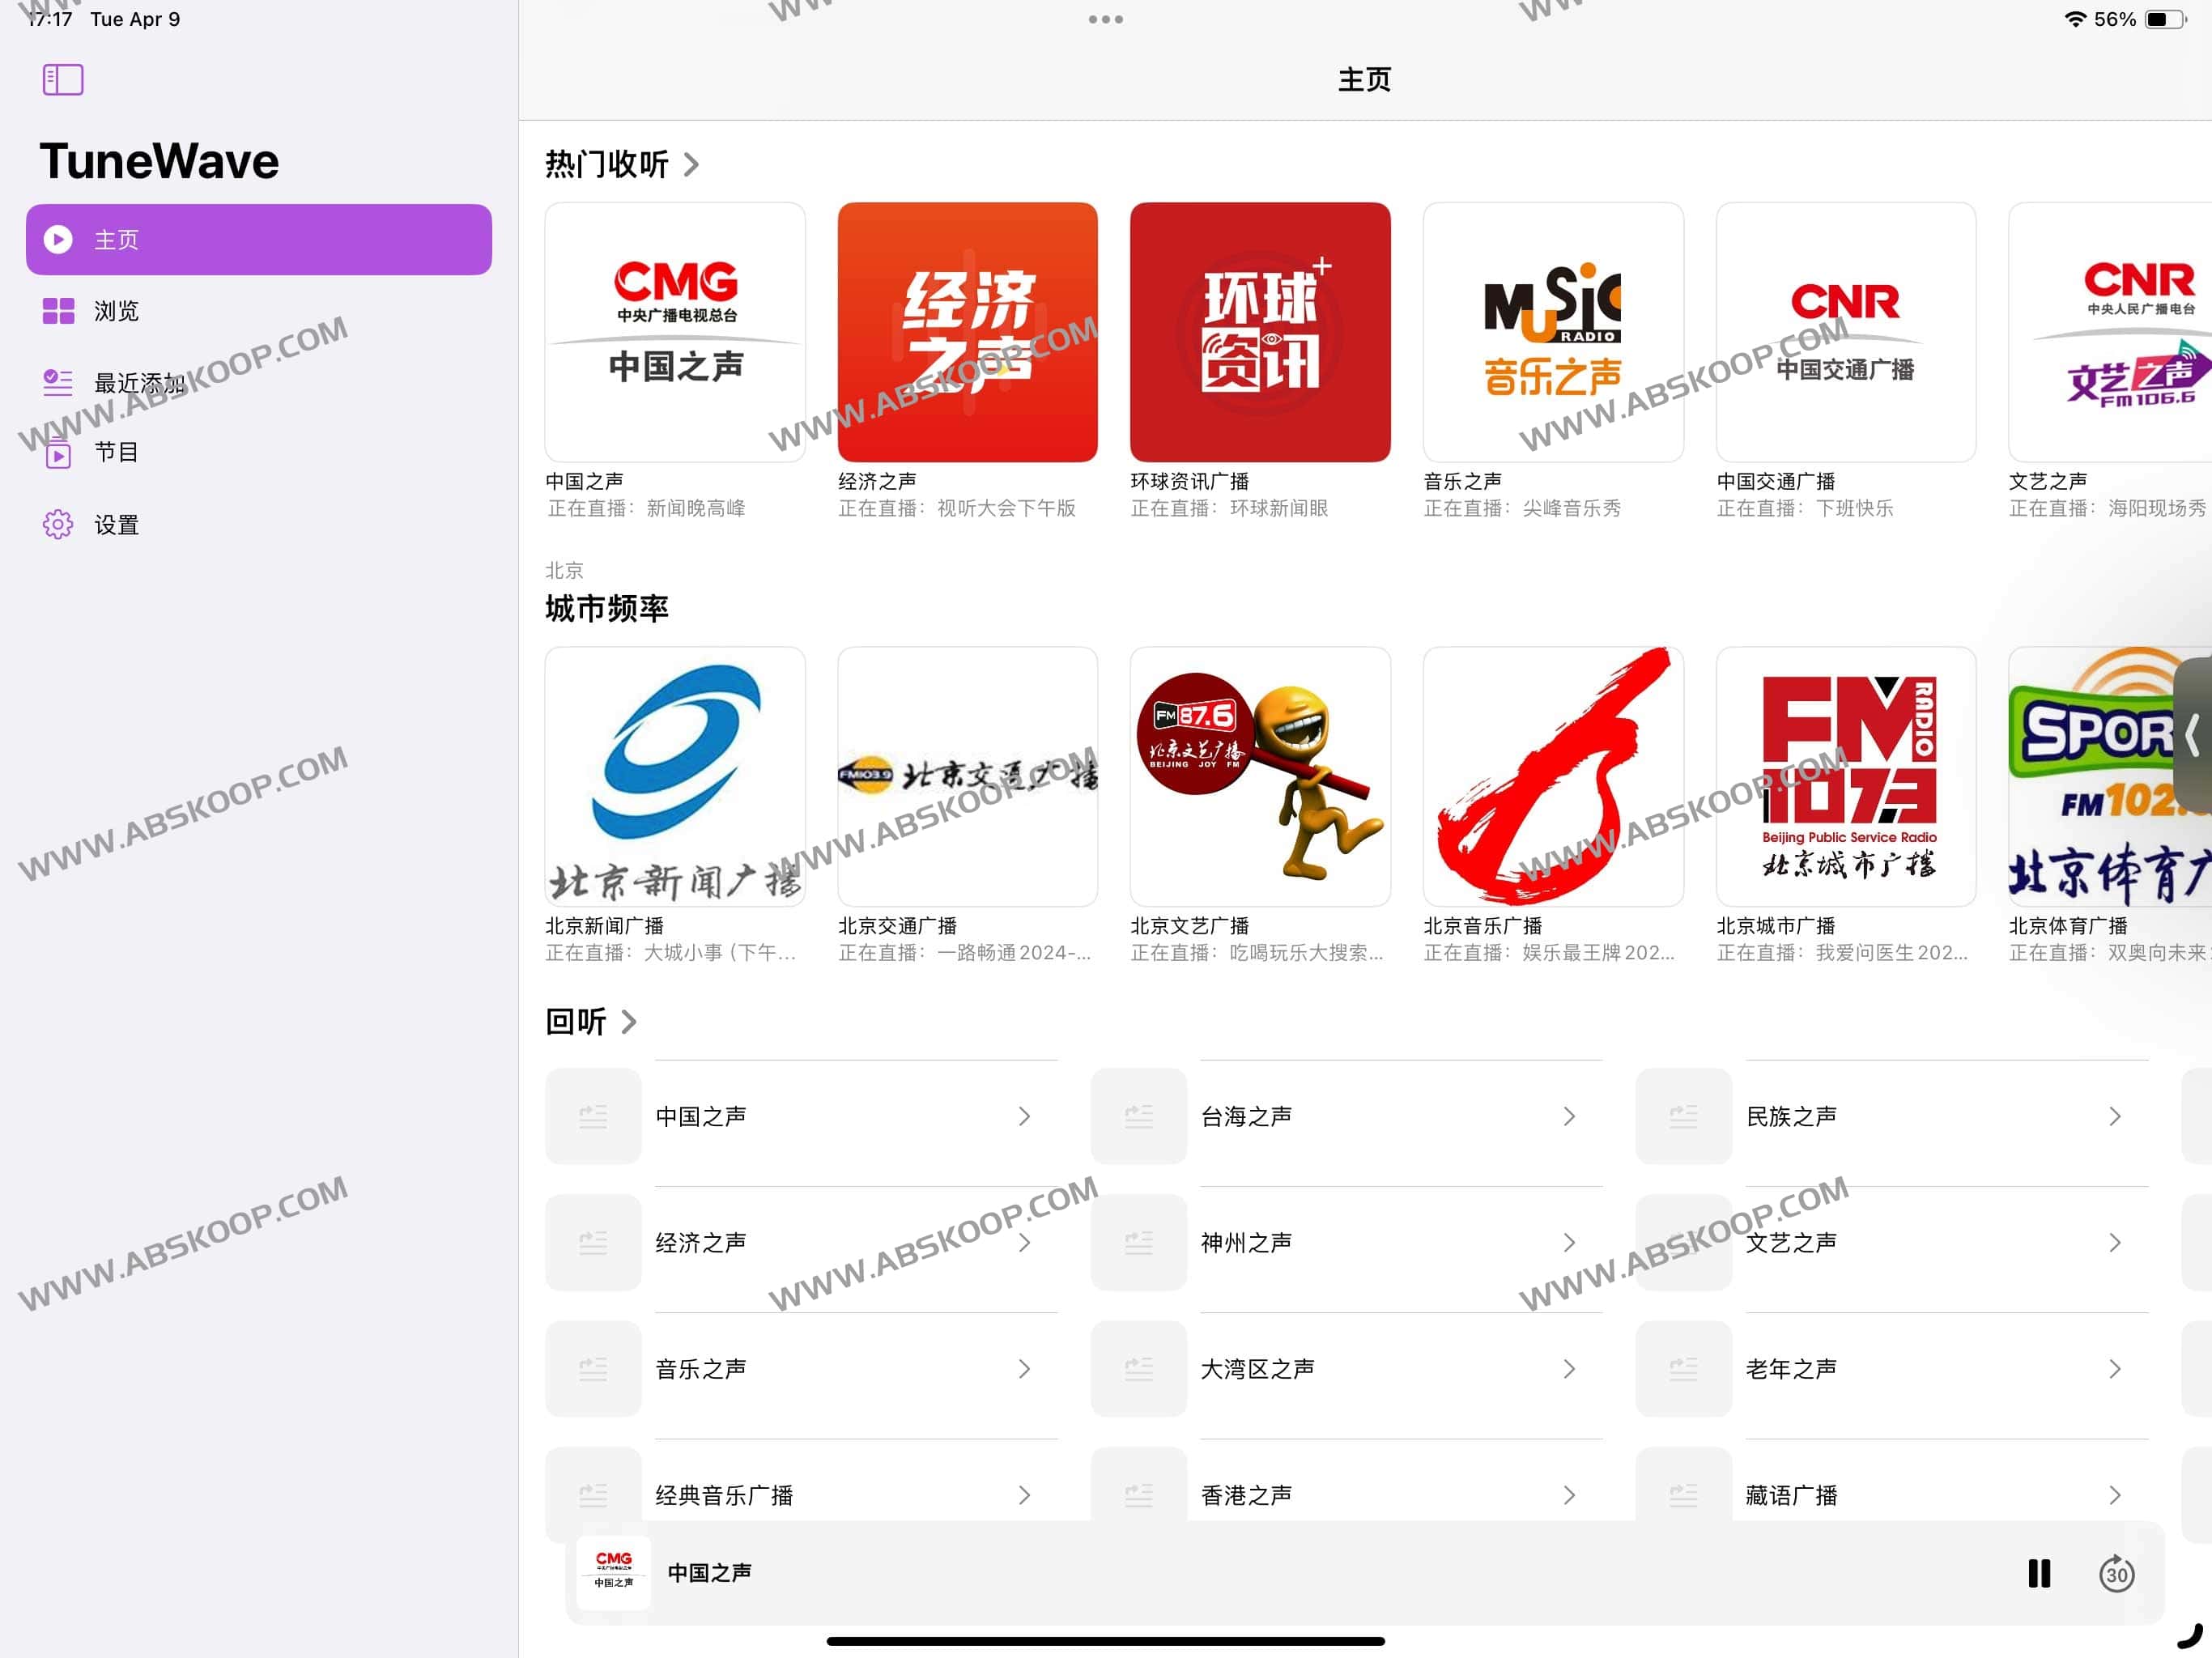Pause 中国之声 in the mini player
This screenshot has height=1658, width=2212.
coord(2038,1573)
